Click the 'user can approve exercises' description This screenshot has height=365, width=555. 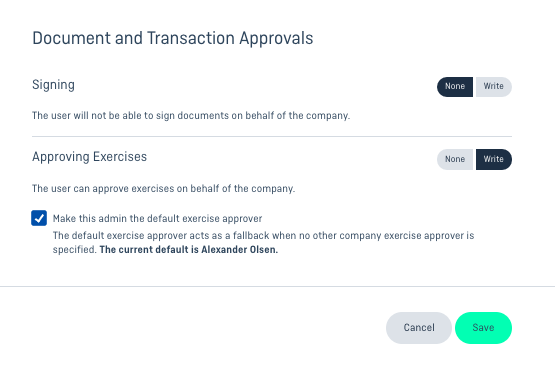(164, 188)
